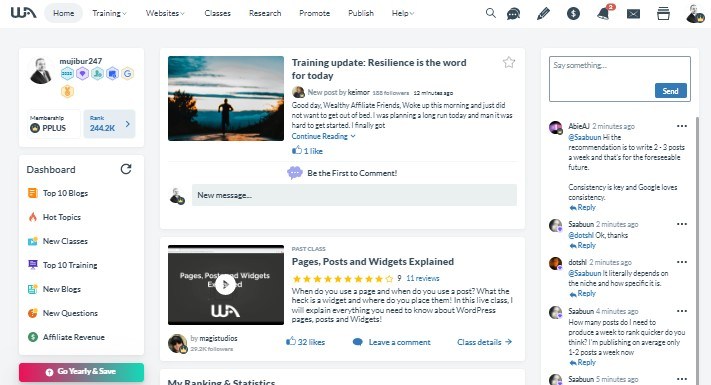711x385 pixels.
Task: Open mujibur247 profile name
Action: tap(81, 61)
